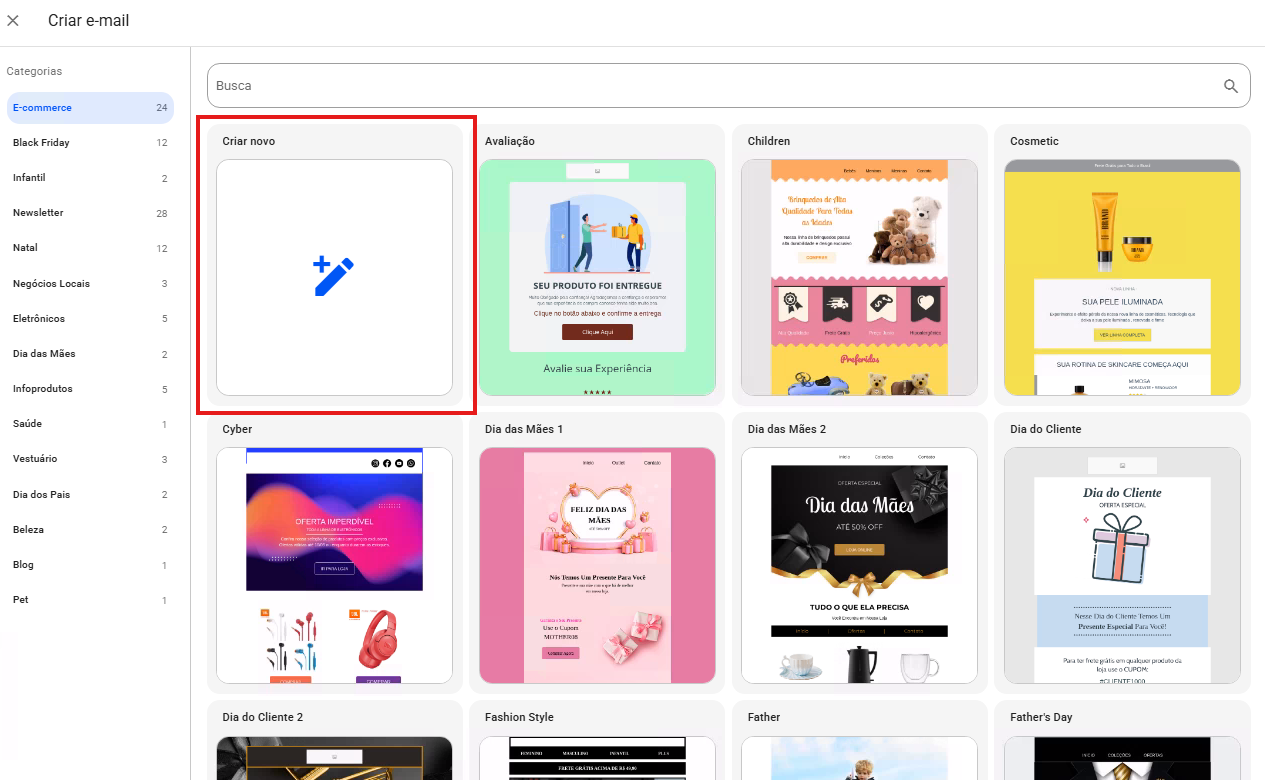Switch to the Blog category
1265x780 pixels.
(90, 565)
